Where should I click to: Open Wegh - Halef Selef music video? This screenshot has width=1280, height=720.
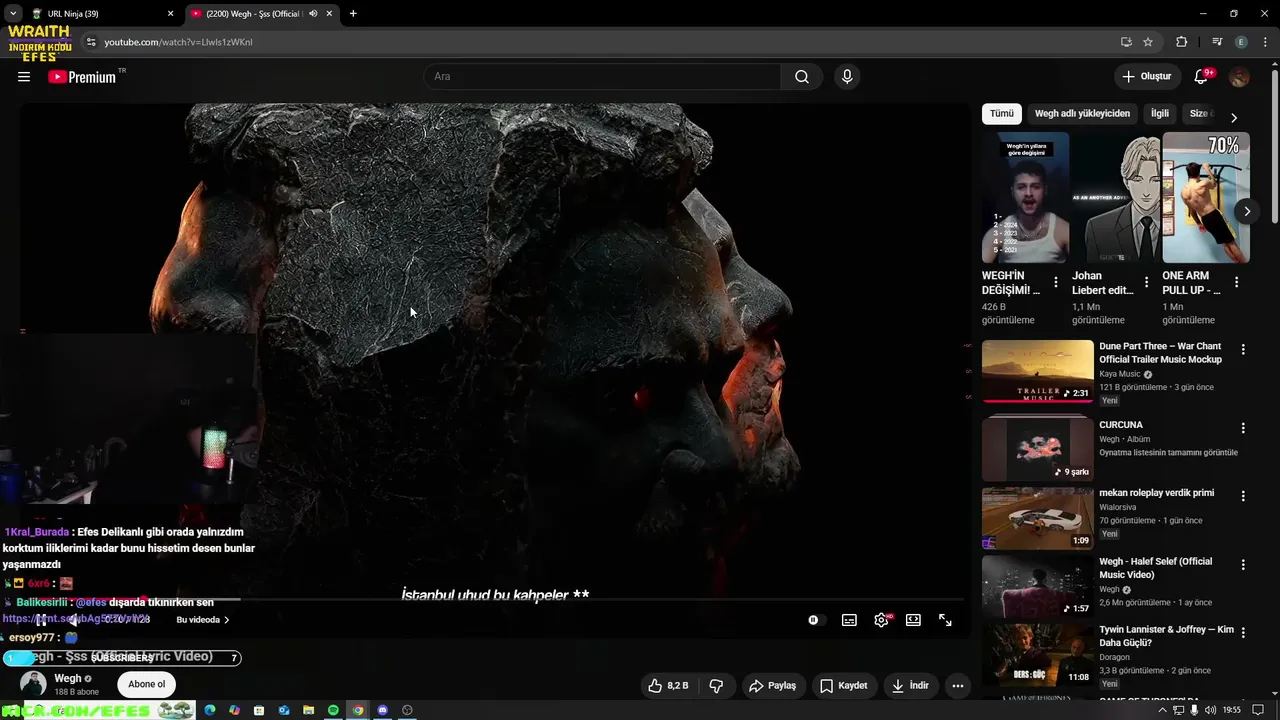click(1038, 586)
